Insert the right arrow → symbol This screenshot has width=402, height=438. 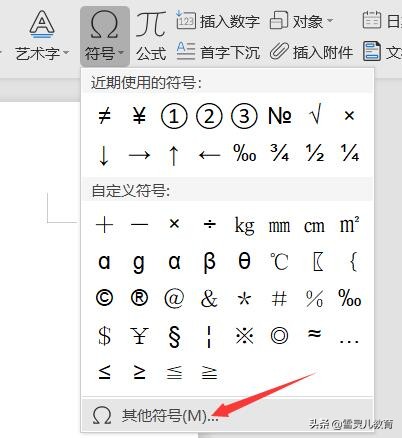tap(139, 155)
